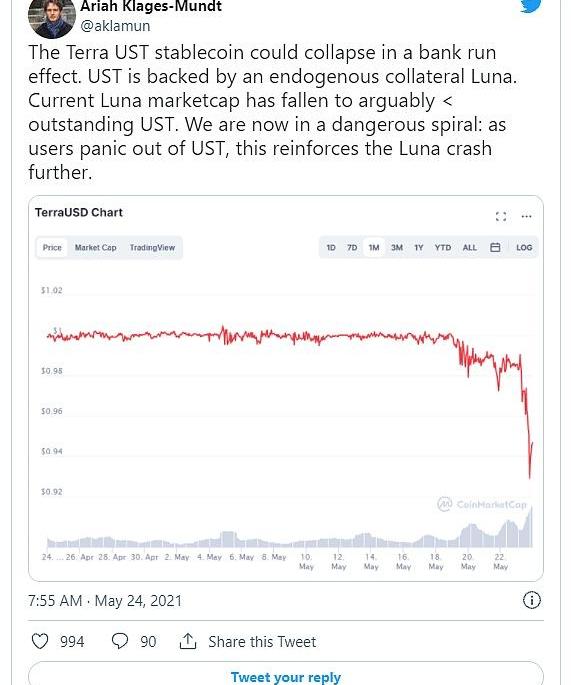
Task: Open chart three-dot options menu
Action: (x=526, y=216)
